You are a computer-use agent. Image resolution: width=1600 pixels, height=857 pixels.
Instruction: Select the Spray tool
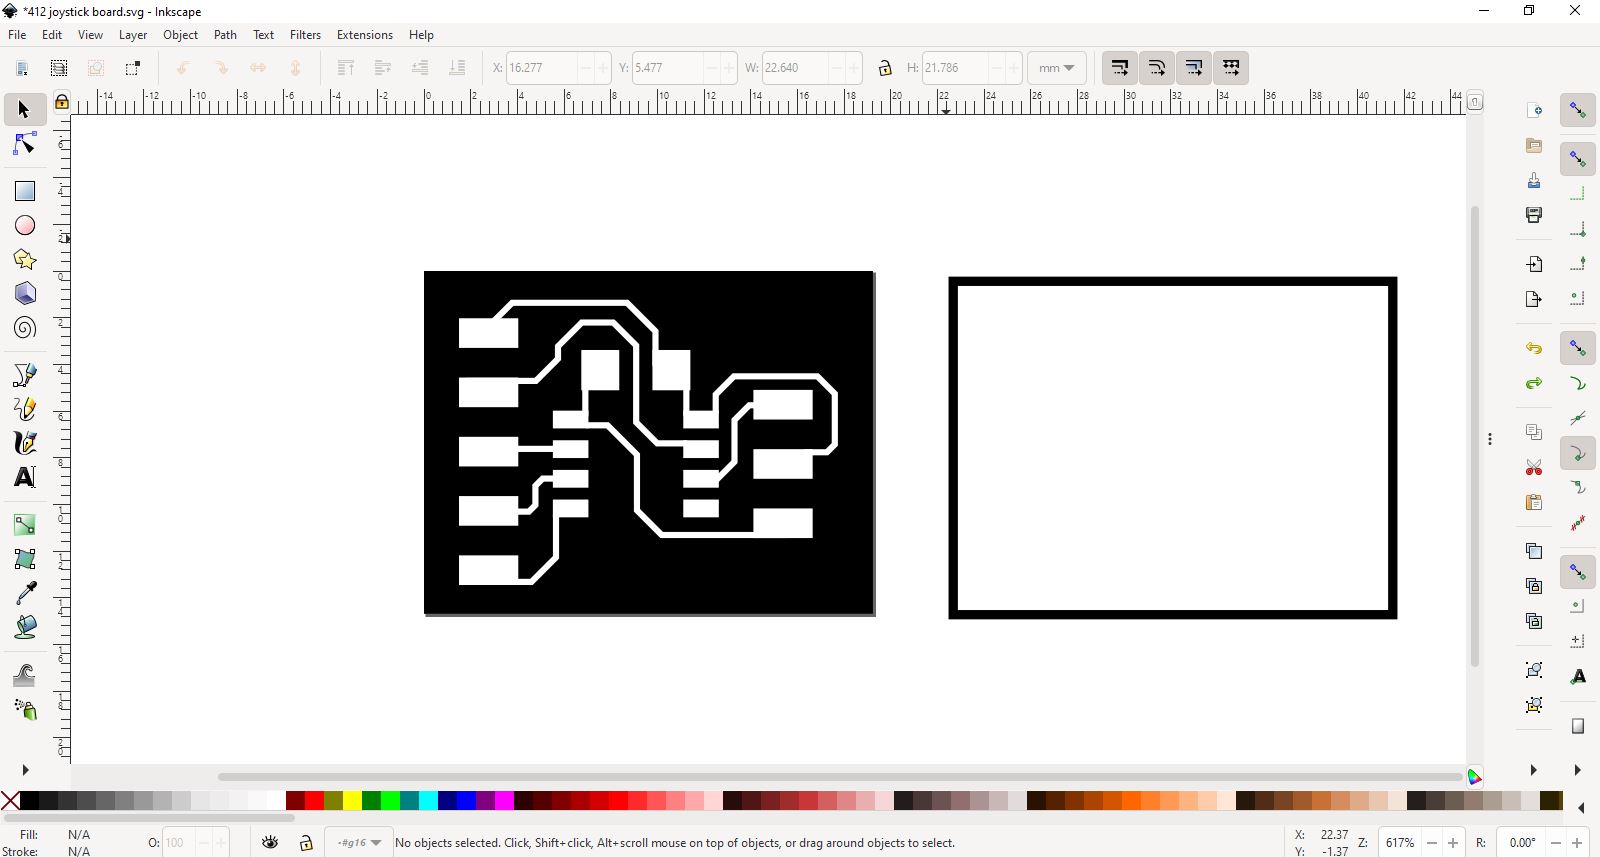[25, 709]
